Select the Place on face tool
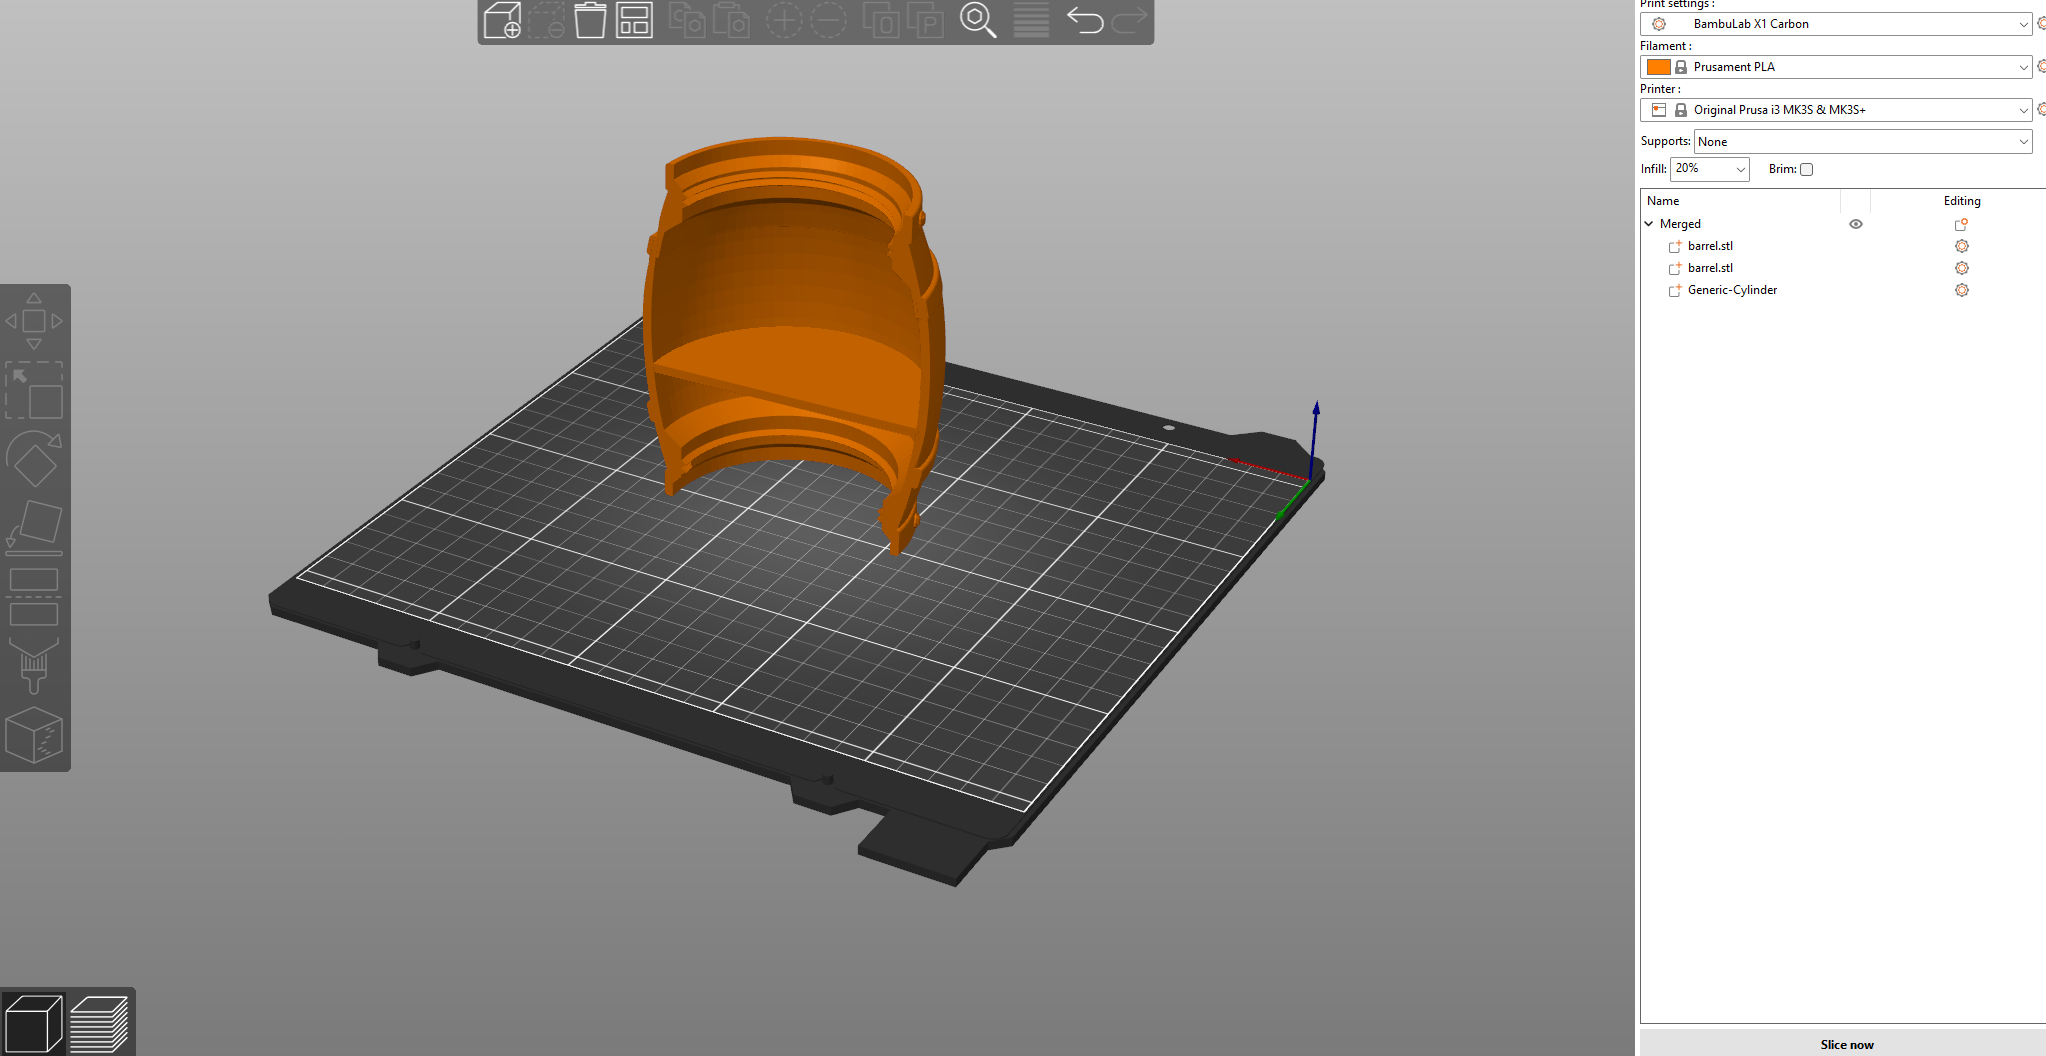Screen dimensions: 2046x1056 pos(34,528)
